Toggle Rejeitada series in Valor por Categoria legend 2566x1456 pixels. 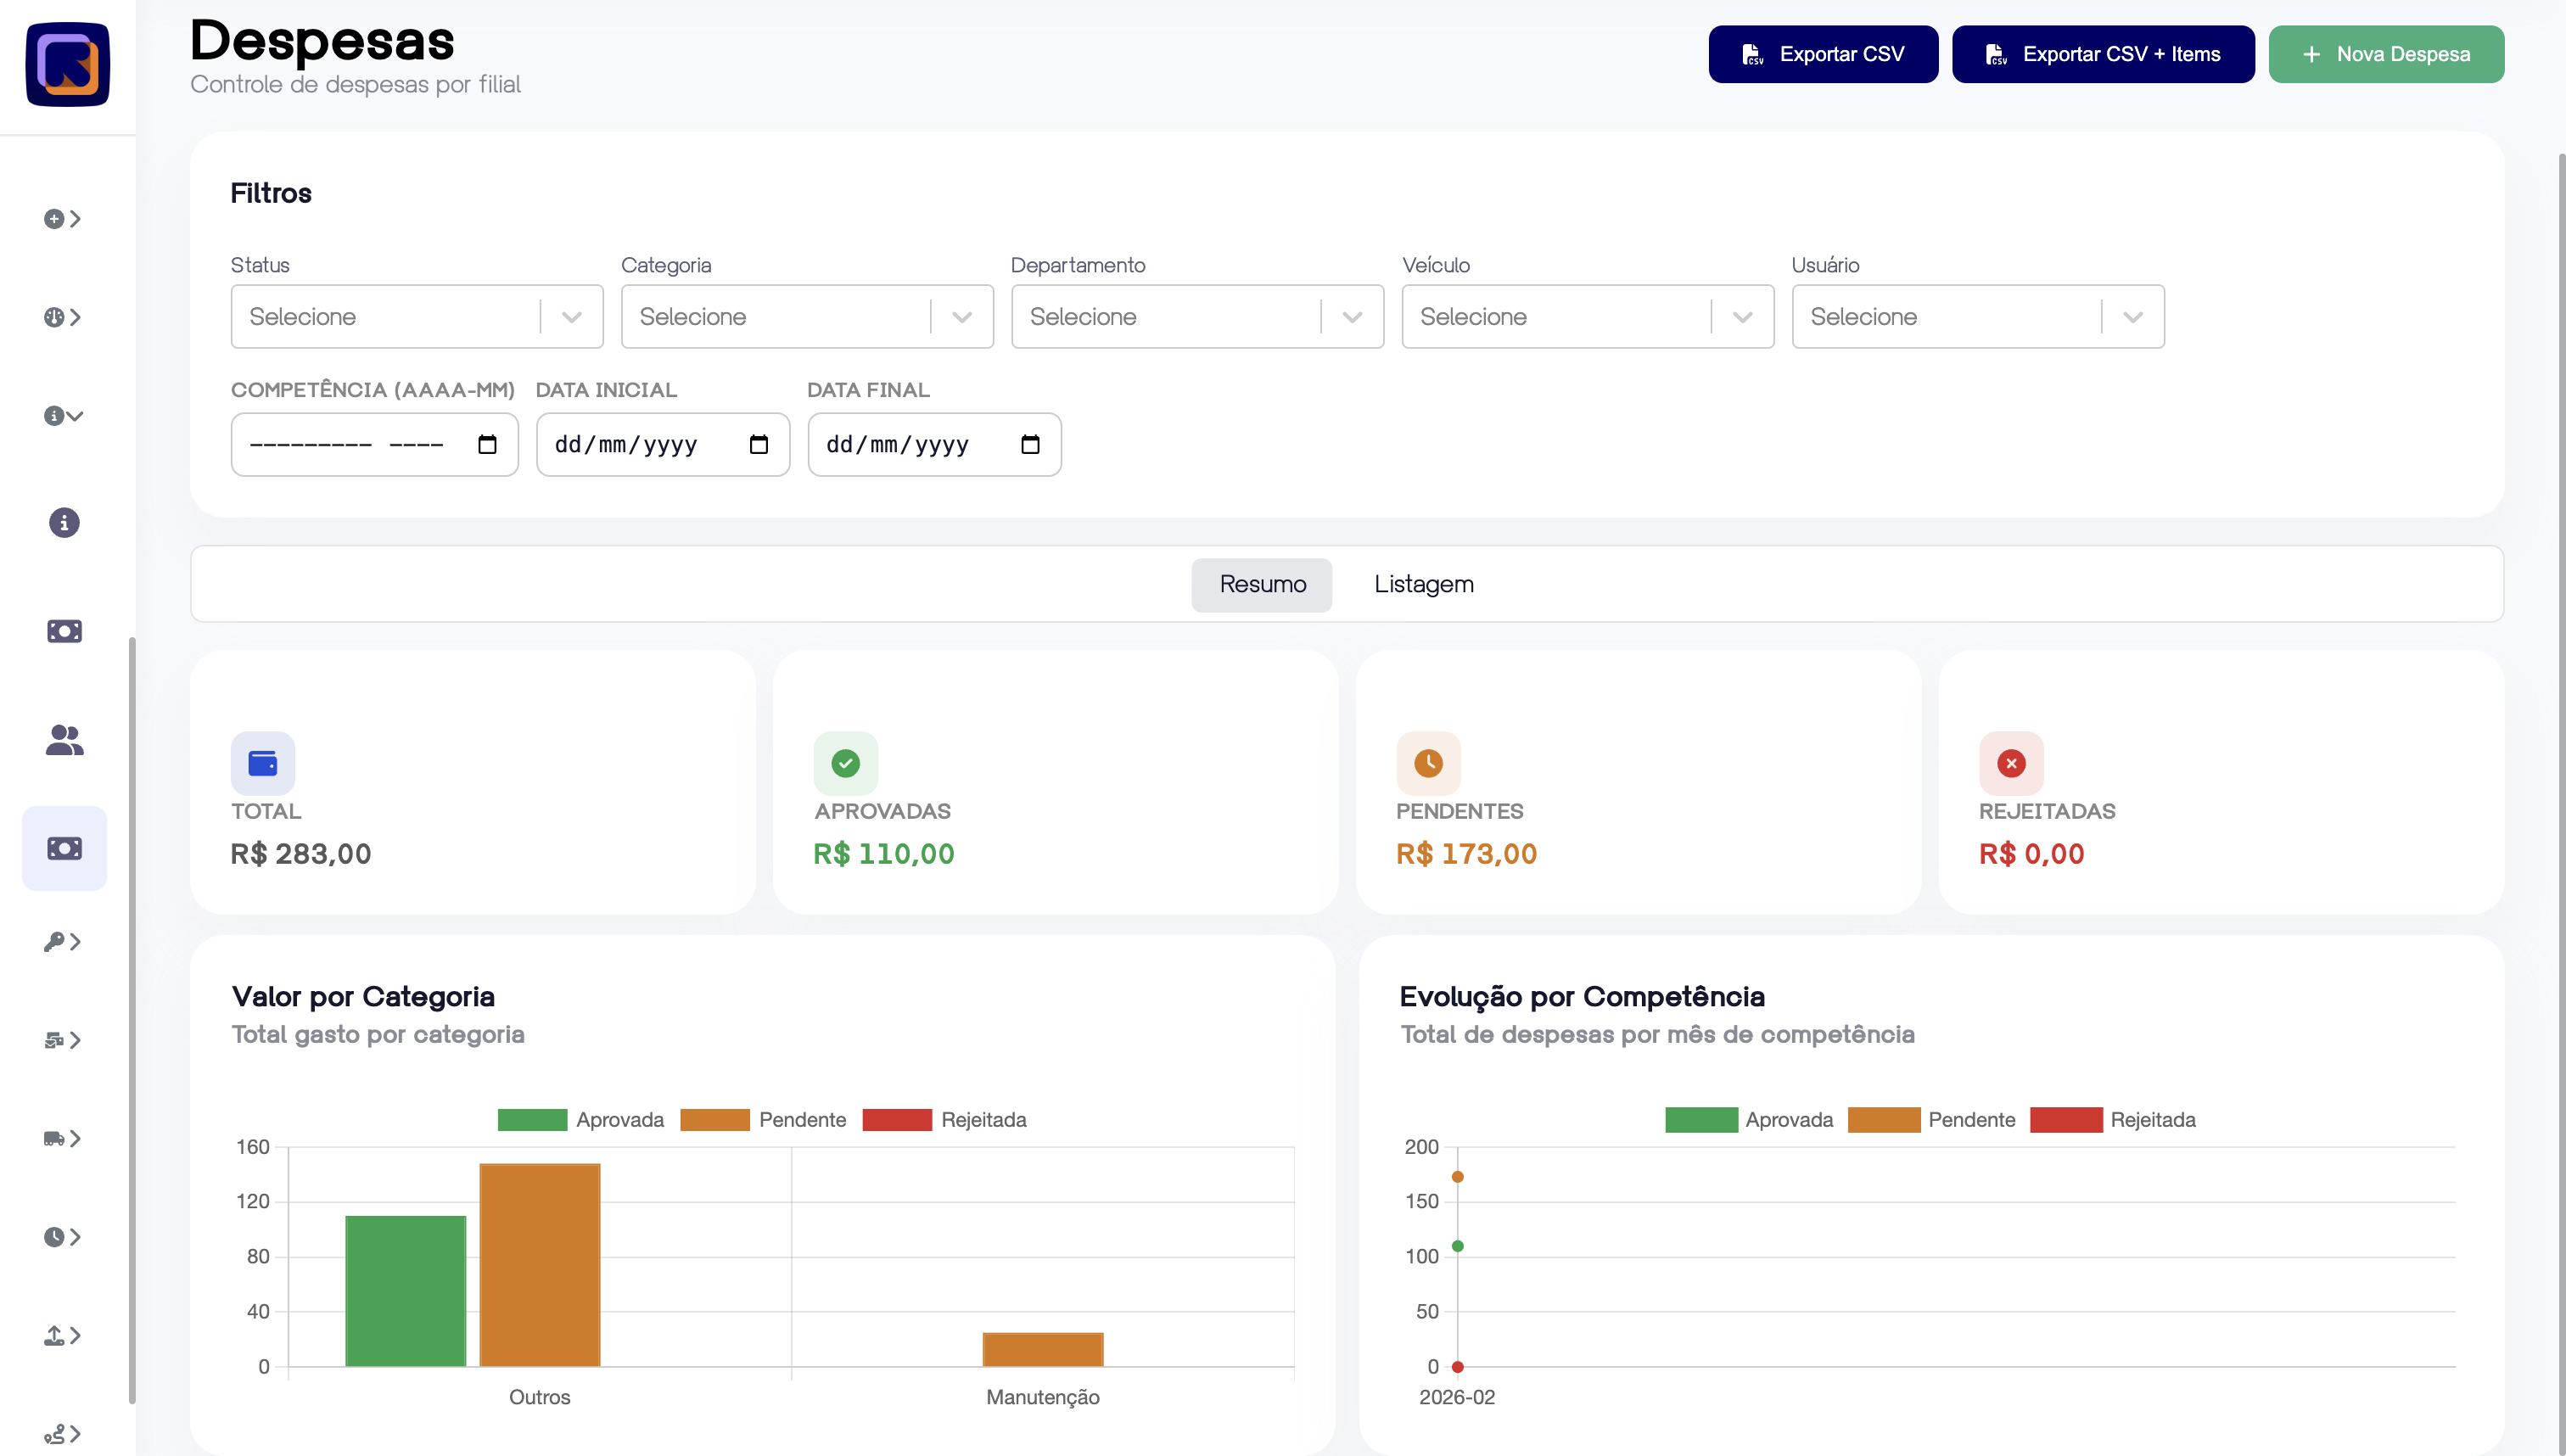pyautogui.click(x=944, y=1120)
